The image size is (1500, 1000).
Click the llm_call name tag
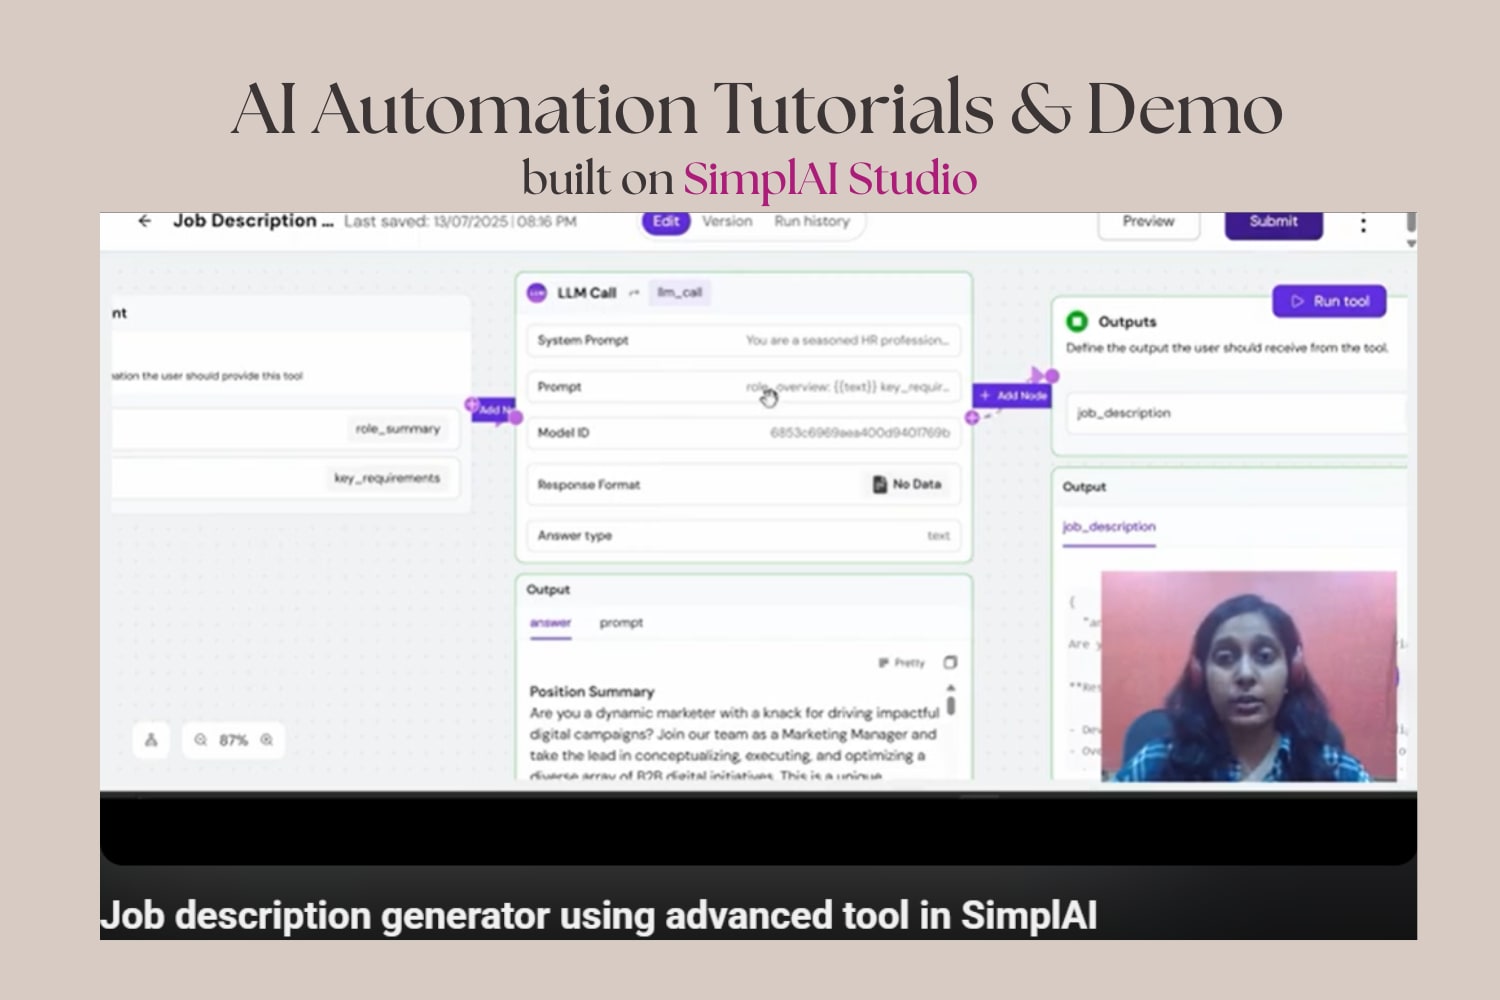pos(680,293)
